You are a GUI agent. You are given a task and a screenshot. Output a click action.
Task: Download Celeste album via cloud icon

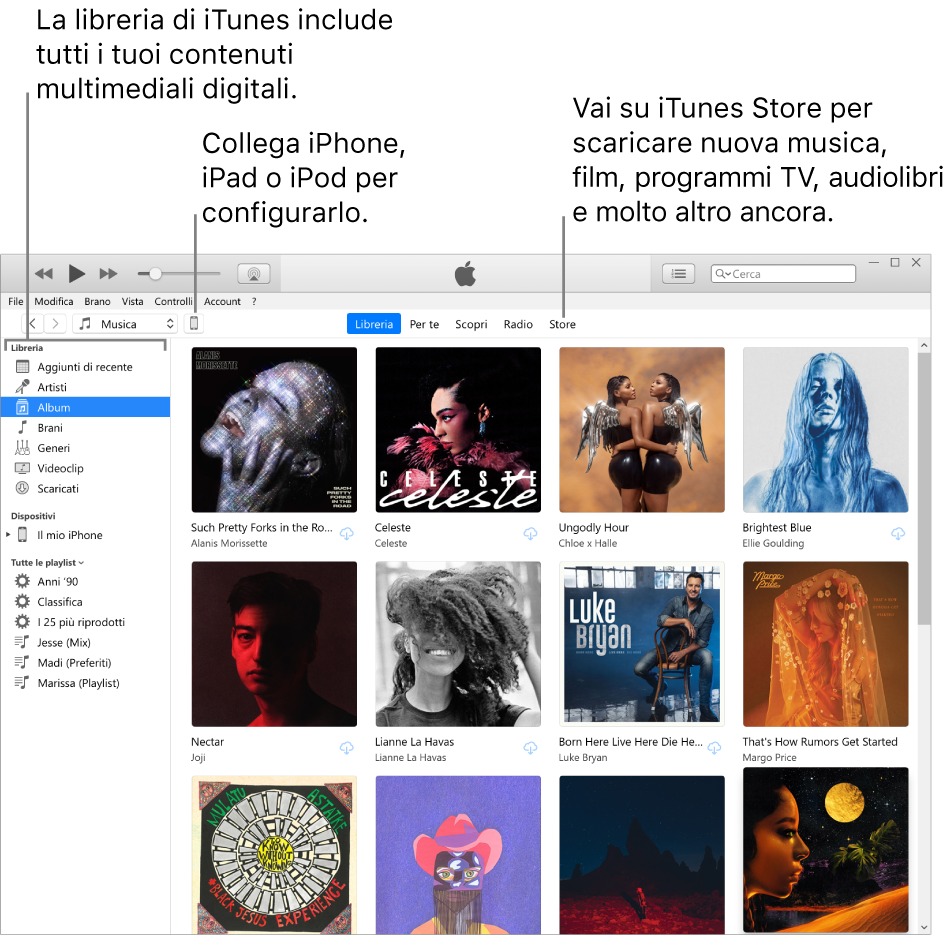530,534
